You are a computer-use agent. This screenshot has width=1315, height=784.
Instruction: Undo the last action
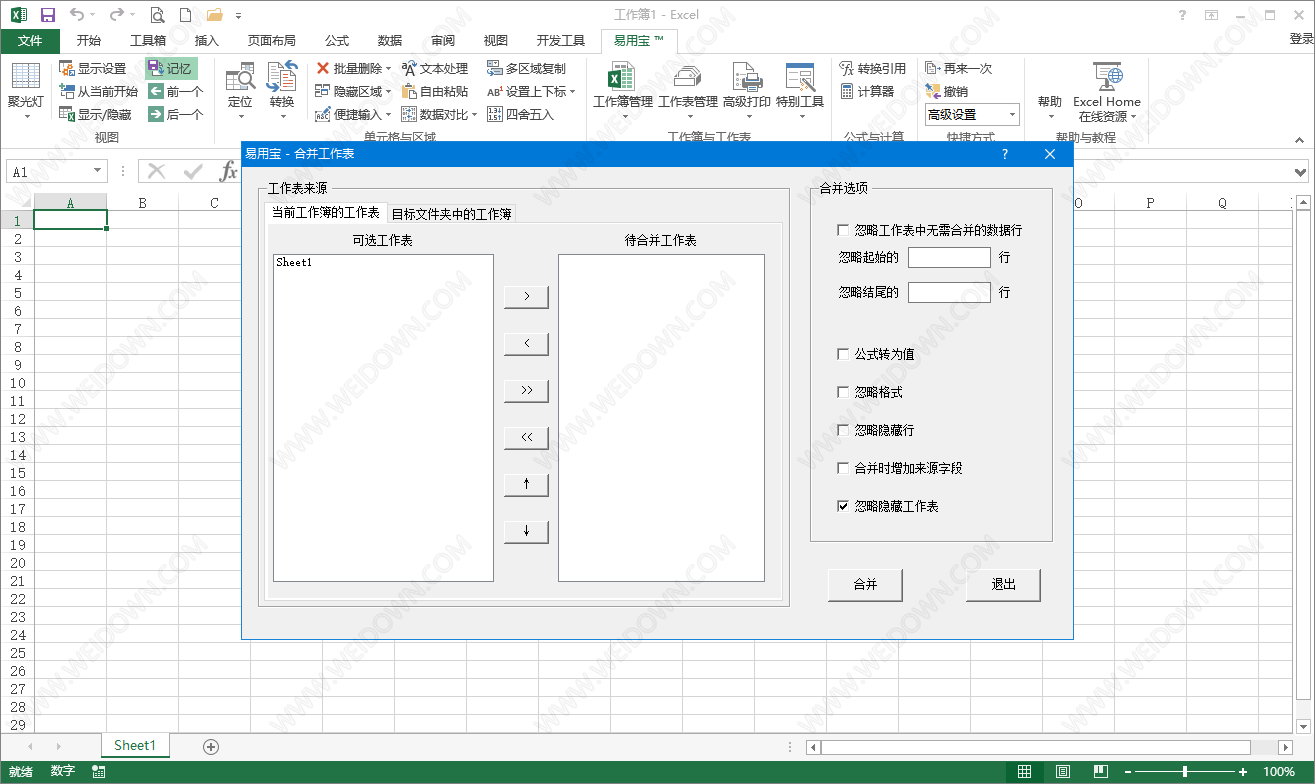pos(77,15)
